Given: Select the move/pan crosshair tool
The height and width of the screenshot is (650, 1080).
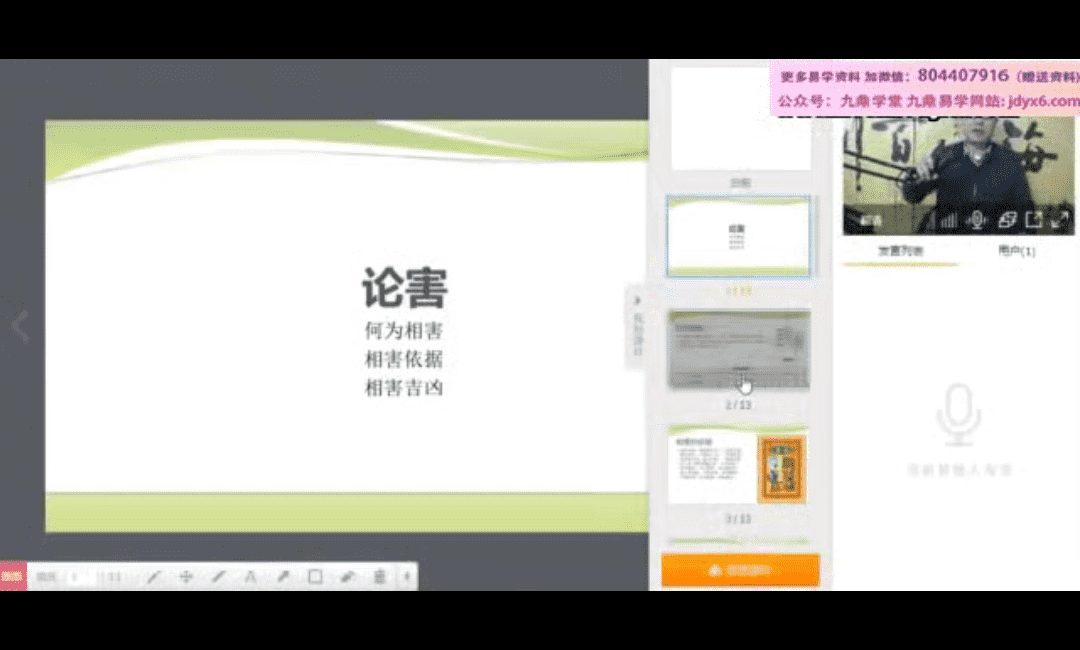Looking at the screenshot, I should click(x=186, y=577).
